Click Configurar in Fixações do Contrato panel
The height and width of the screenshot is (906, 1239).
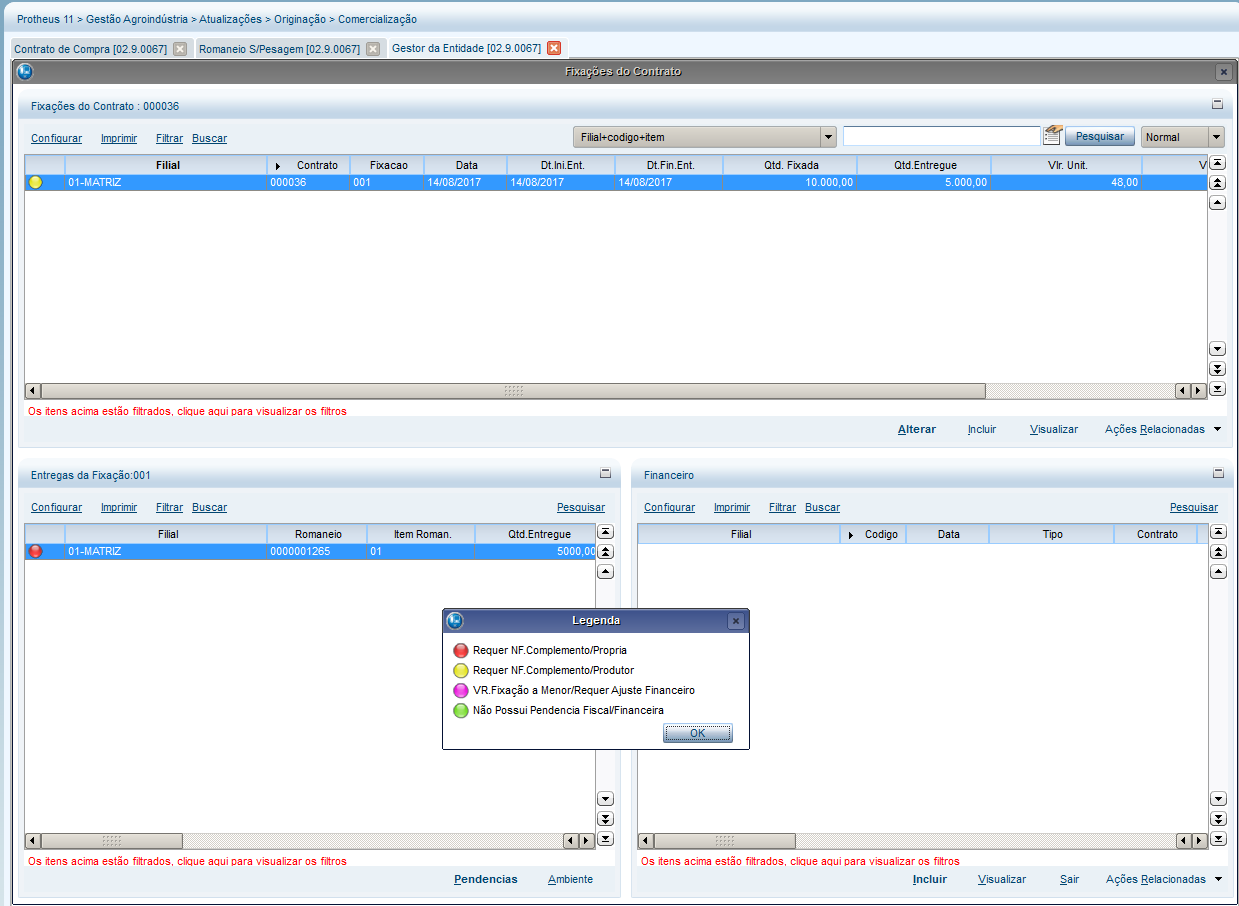click(x=56, y=138)
